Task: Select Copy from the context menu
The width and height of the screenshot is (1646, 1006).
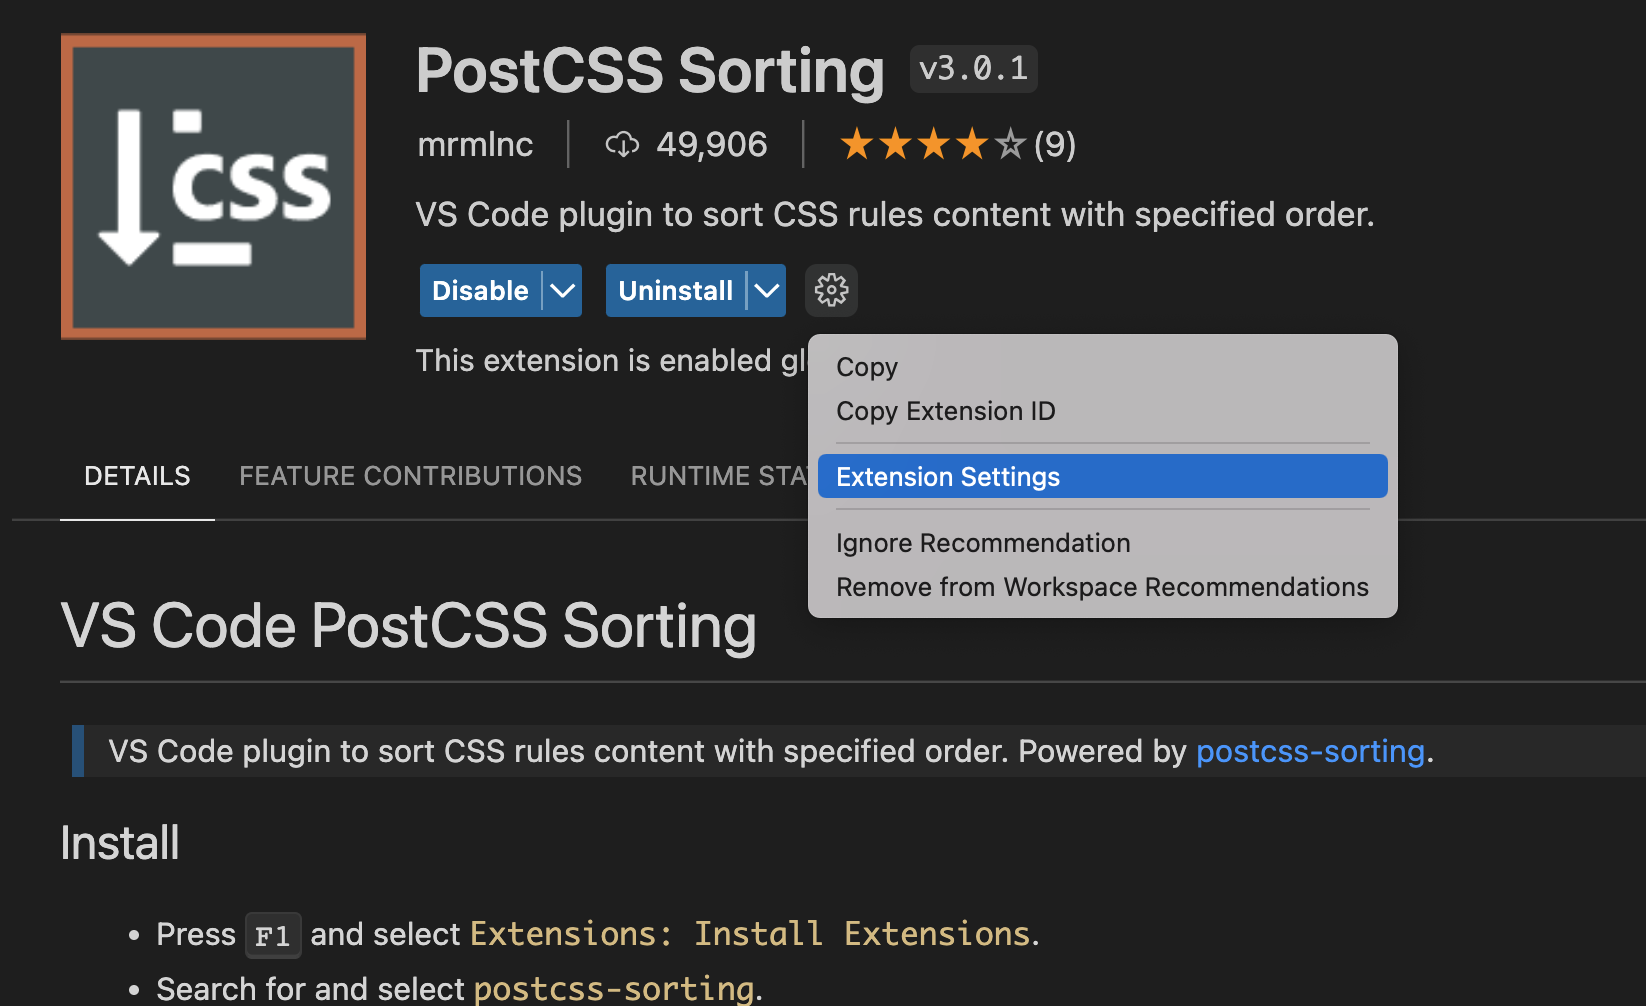Action: pos(867,367)
